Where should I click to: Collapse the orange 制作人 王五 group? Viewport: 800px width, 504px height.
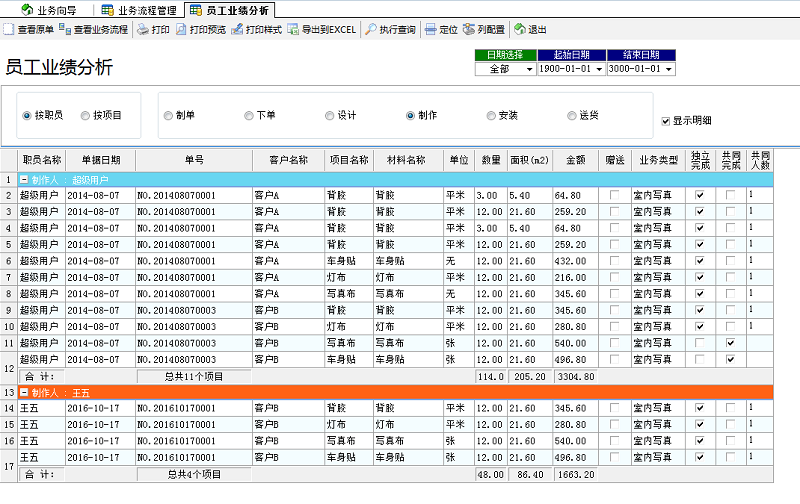coord(24,393)
